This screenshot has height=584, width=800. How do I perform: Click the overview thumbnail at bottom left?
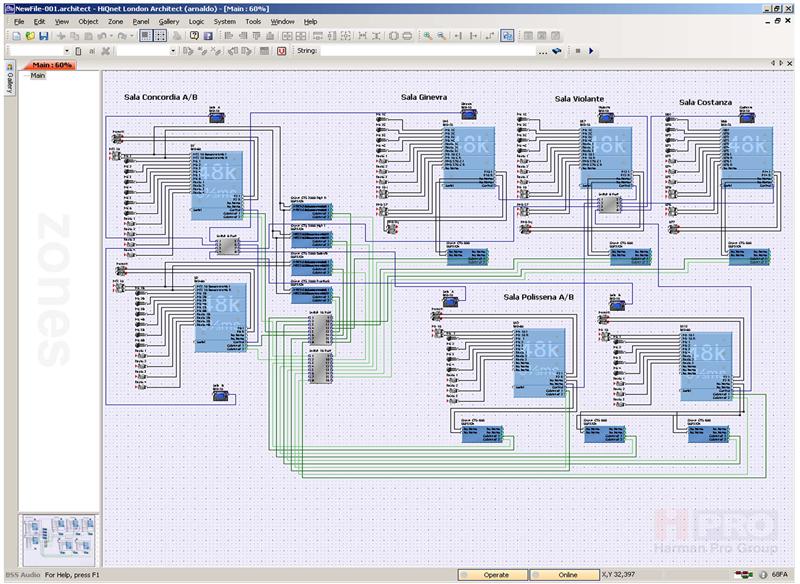point(59,540)
